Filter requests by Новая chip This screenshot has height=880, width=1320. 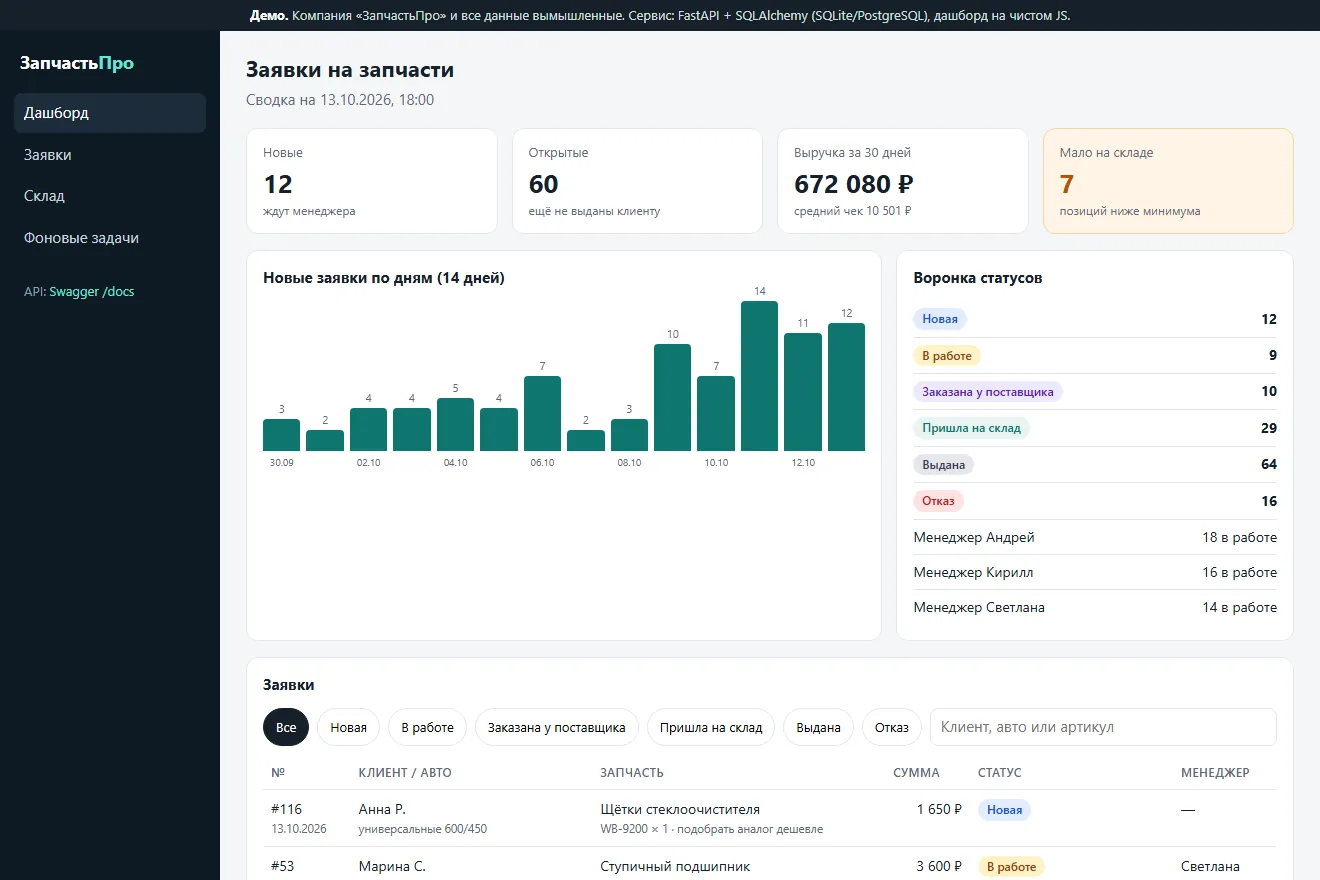[348, 727]
